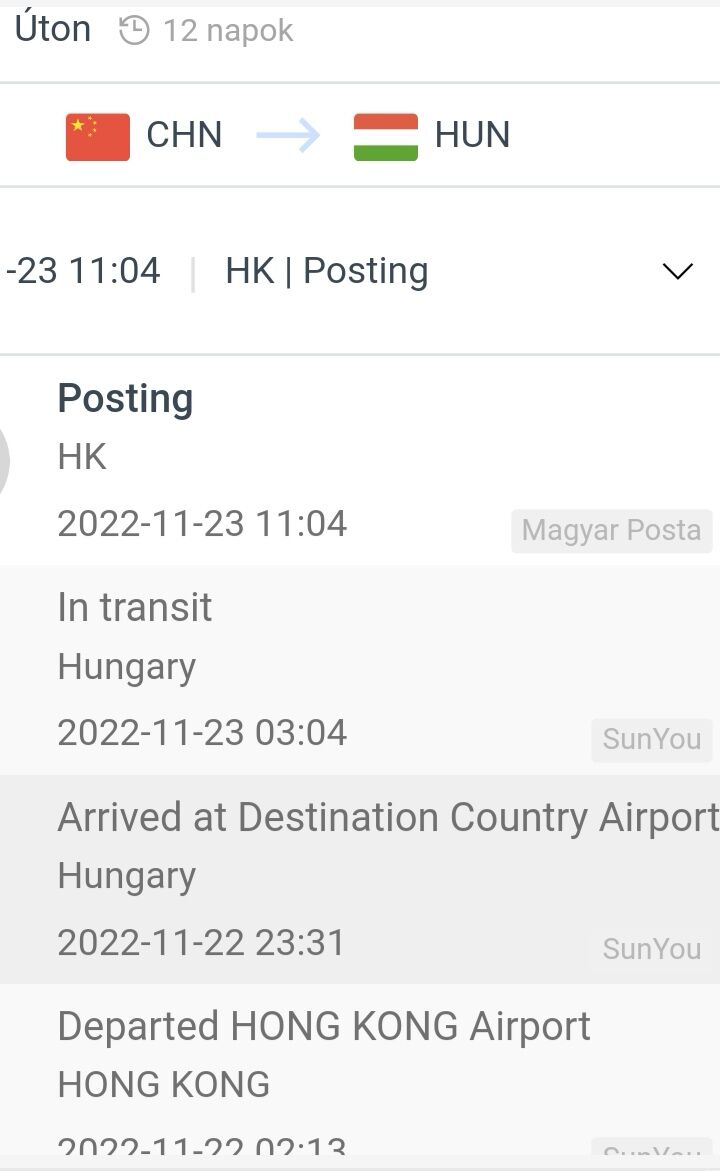Select the Úton status label

point(53,29)
